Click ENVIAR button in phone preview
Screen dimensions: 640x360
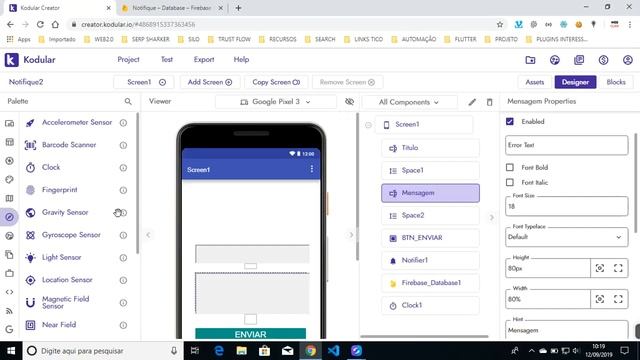tap(251, 334)
